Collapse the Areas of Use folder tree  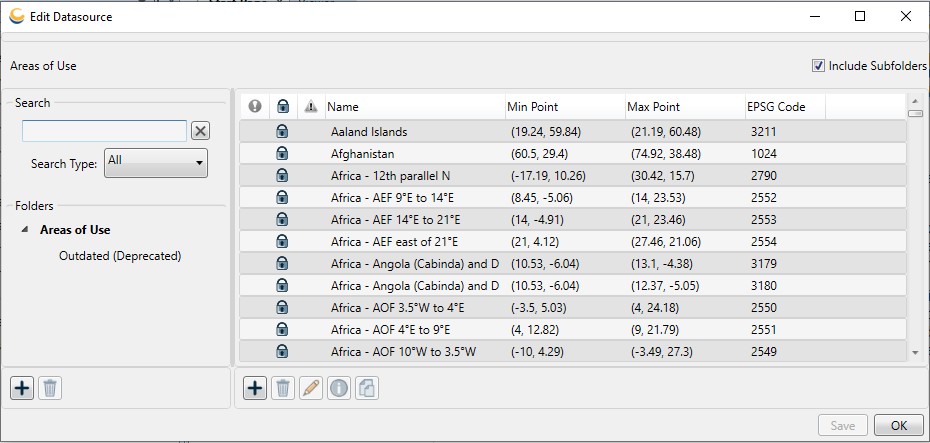(25, 230)
